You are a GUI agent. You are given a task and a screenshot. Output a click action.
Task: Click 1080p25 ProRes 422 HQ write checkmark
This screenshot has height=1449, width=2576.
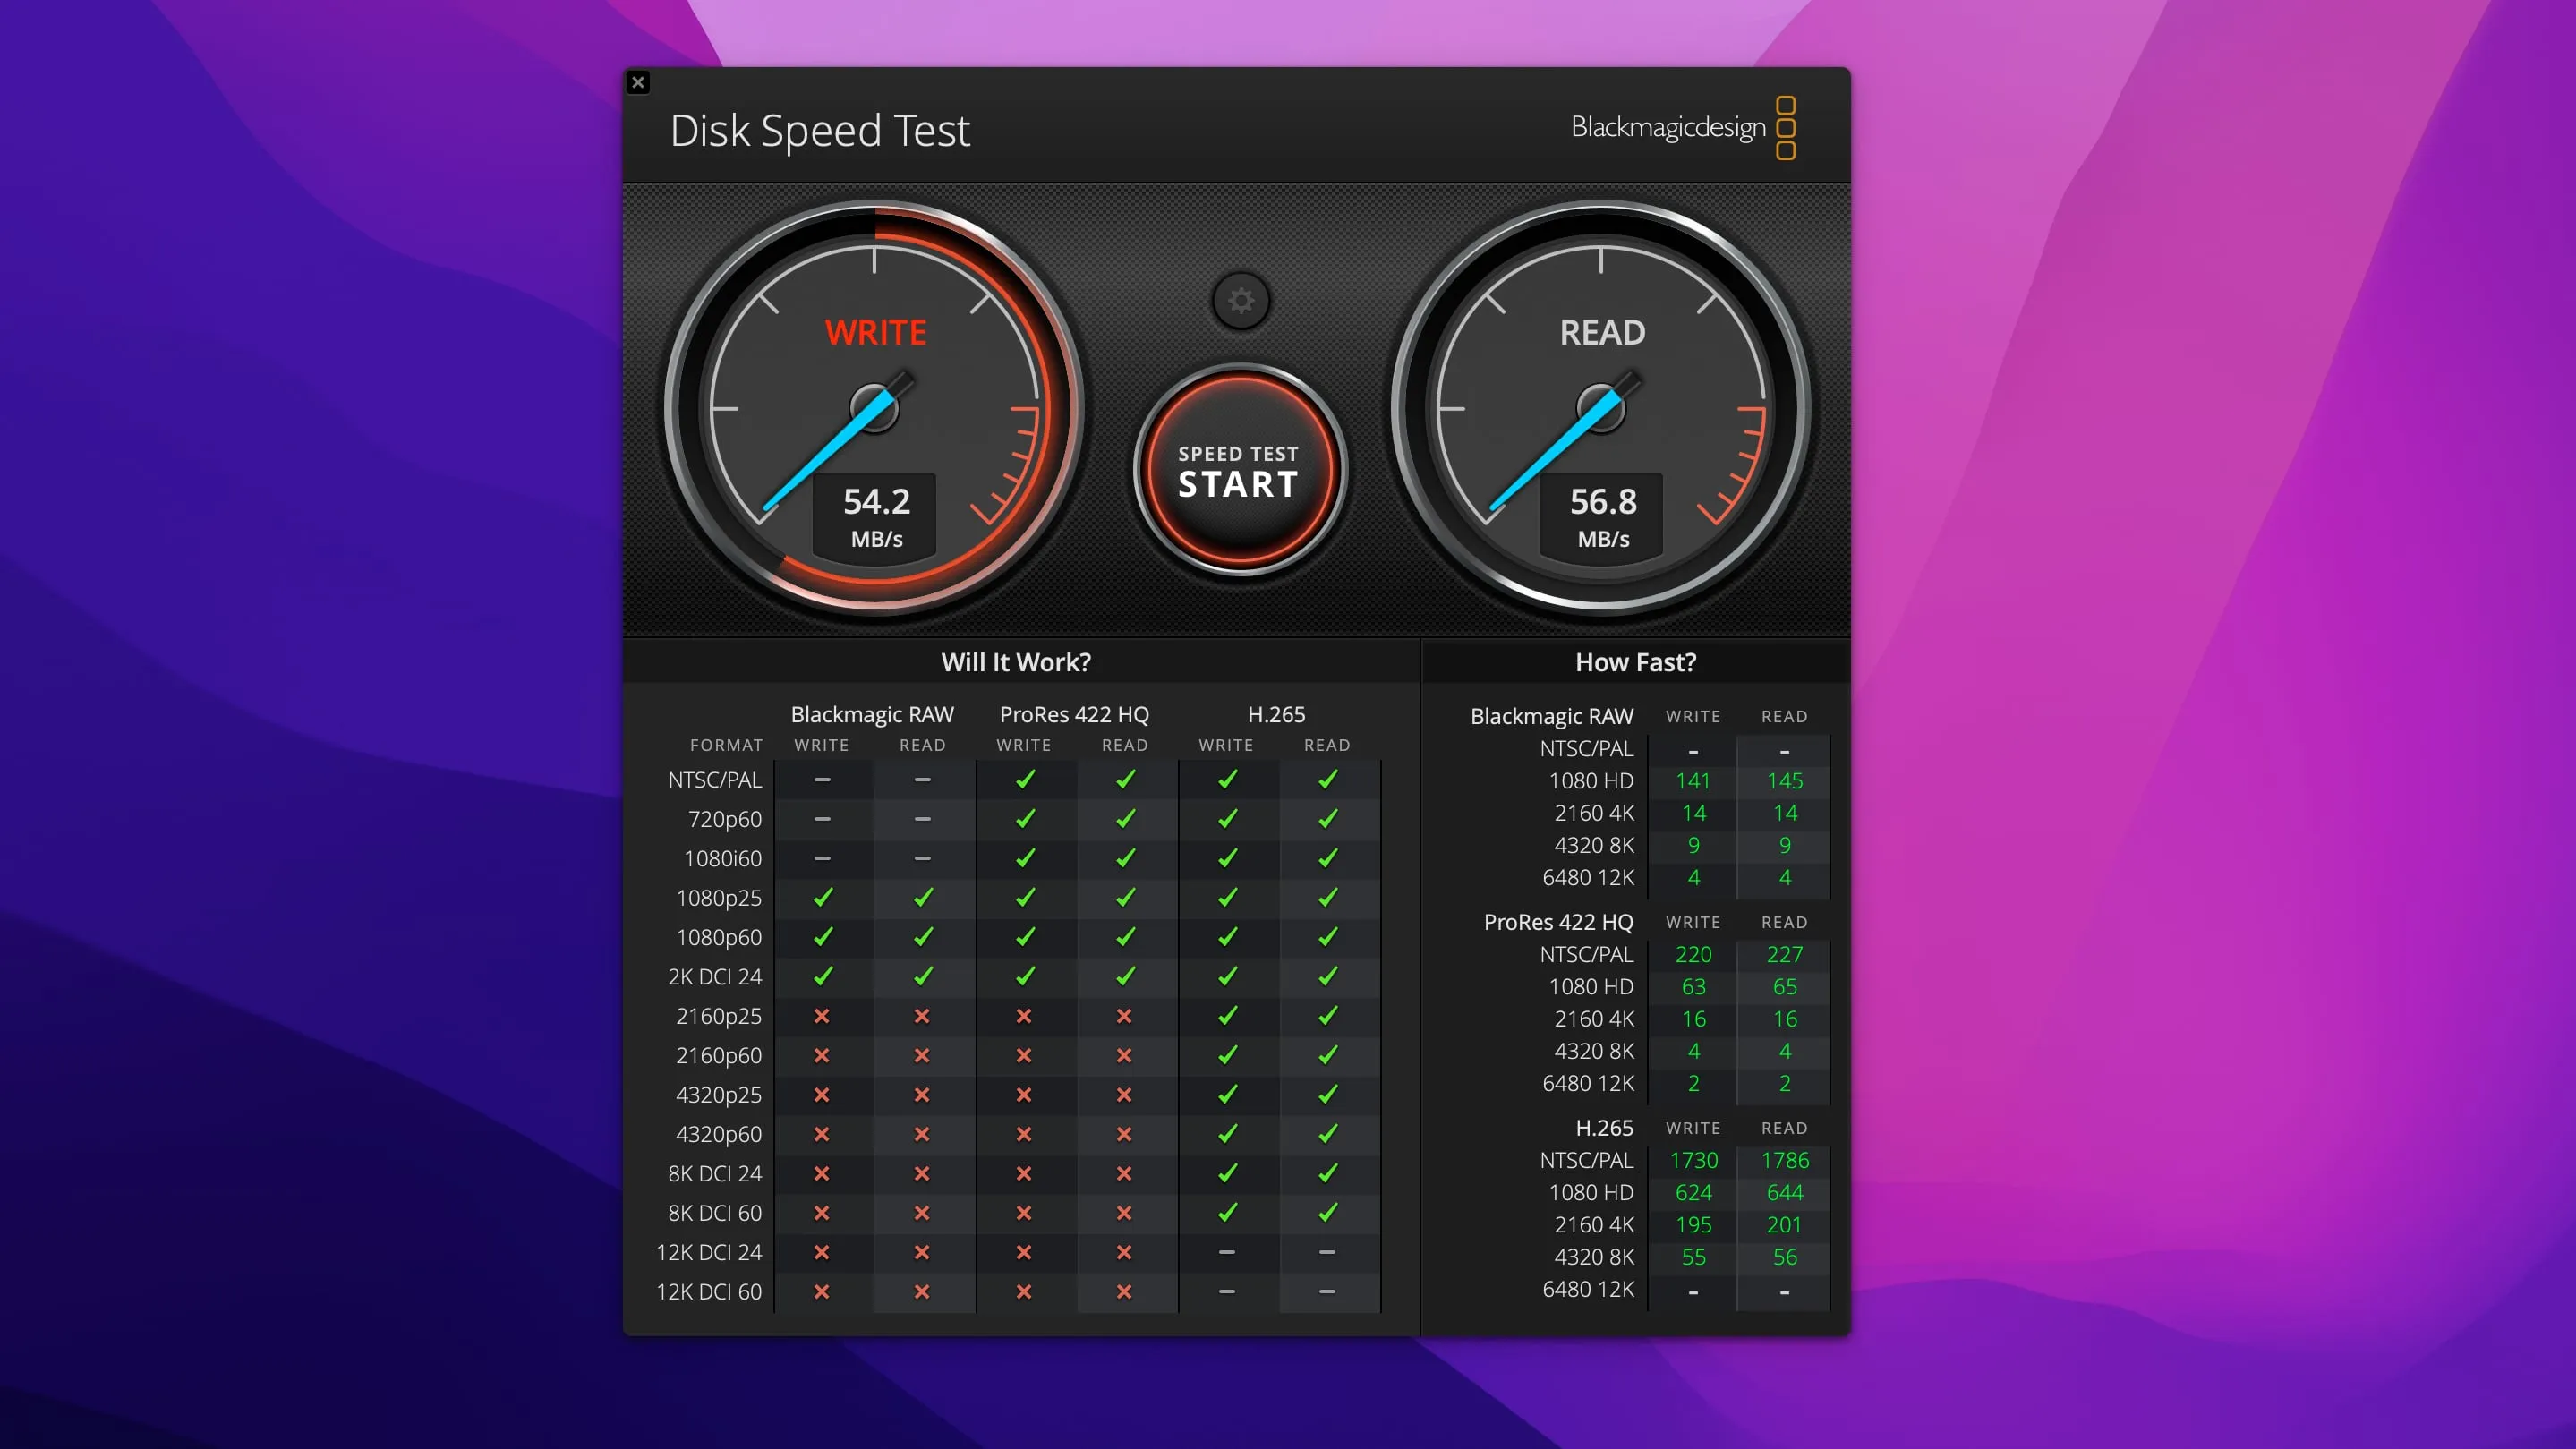pos(1025,898)
